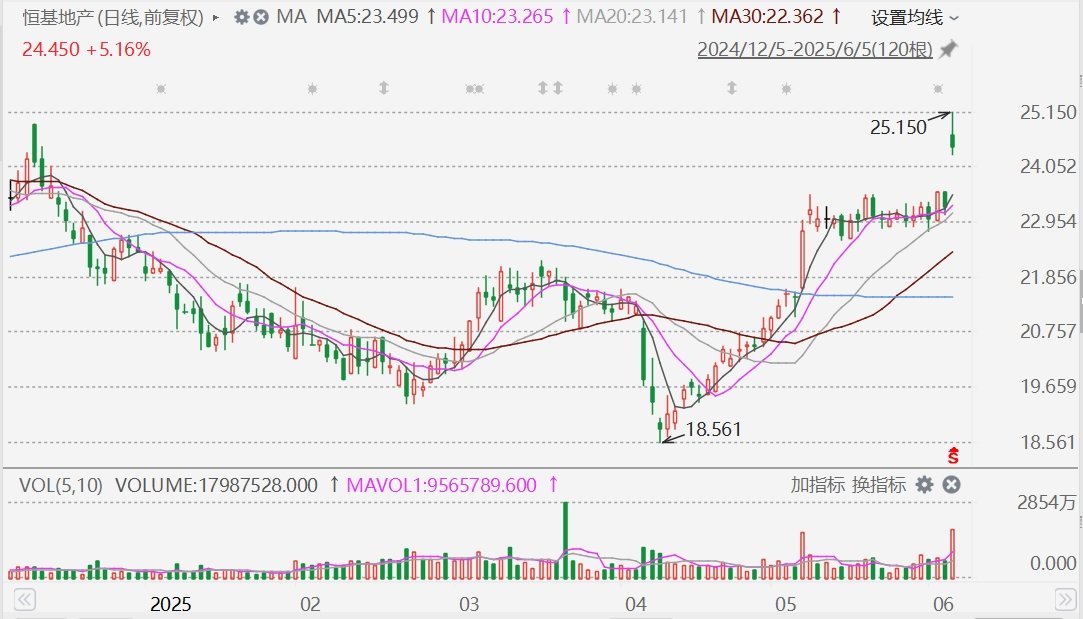Click the 恒基地产(日线,前复权) title
The image size is (1083, 619).
[113, 17]
